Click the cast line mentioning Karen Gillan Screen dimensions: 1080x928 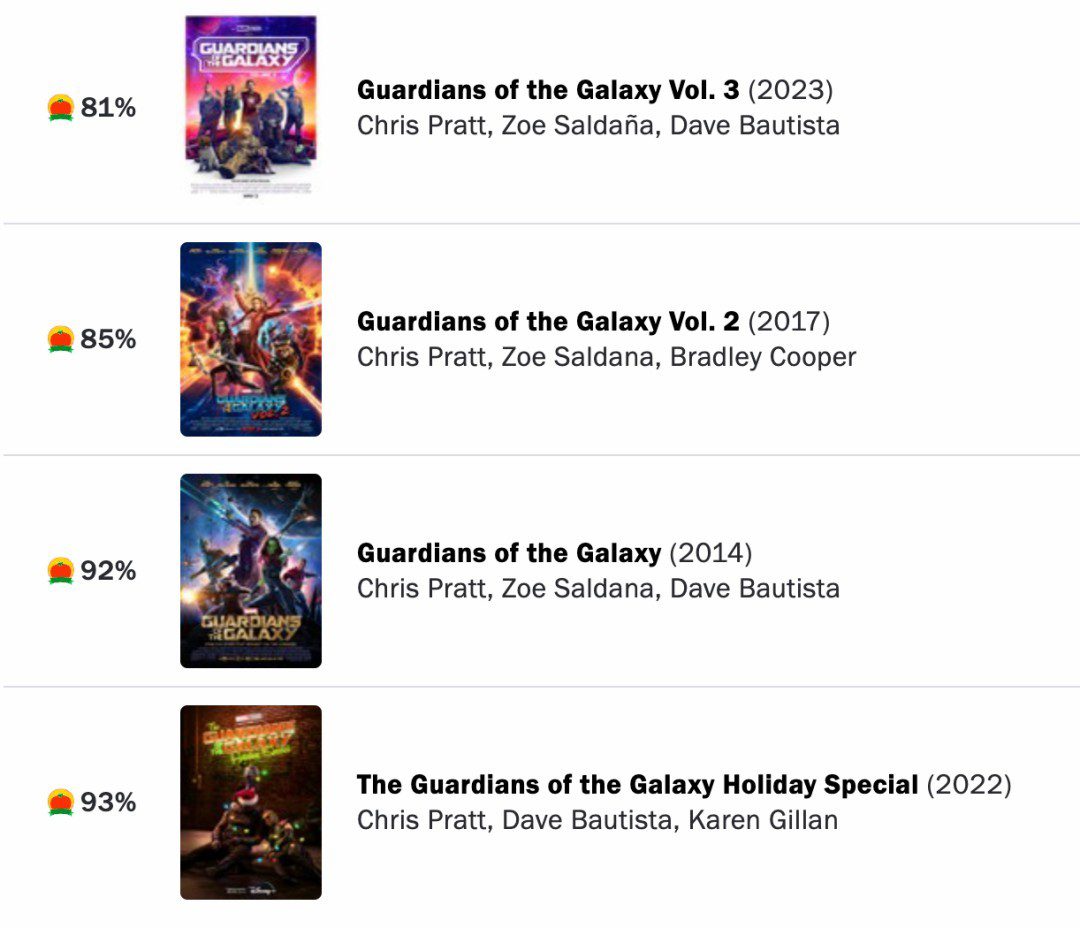[x=597, y=821]
